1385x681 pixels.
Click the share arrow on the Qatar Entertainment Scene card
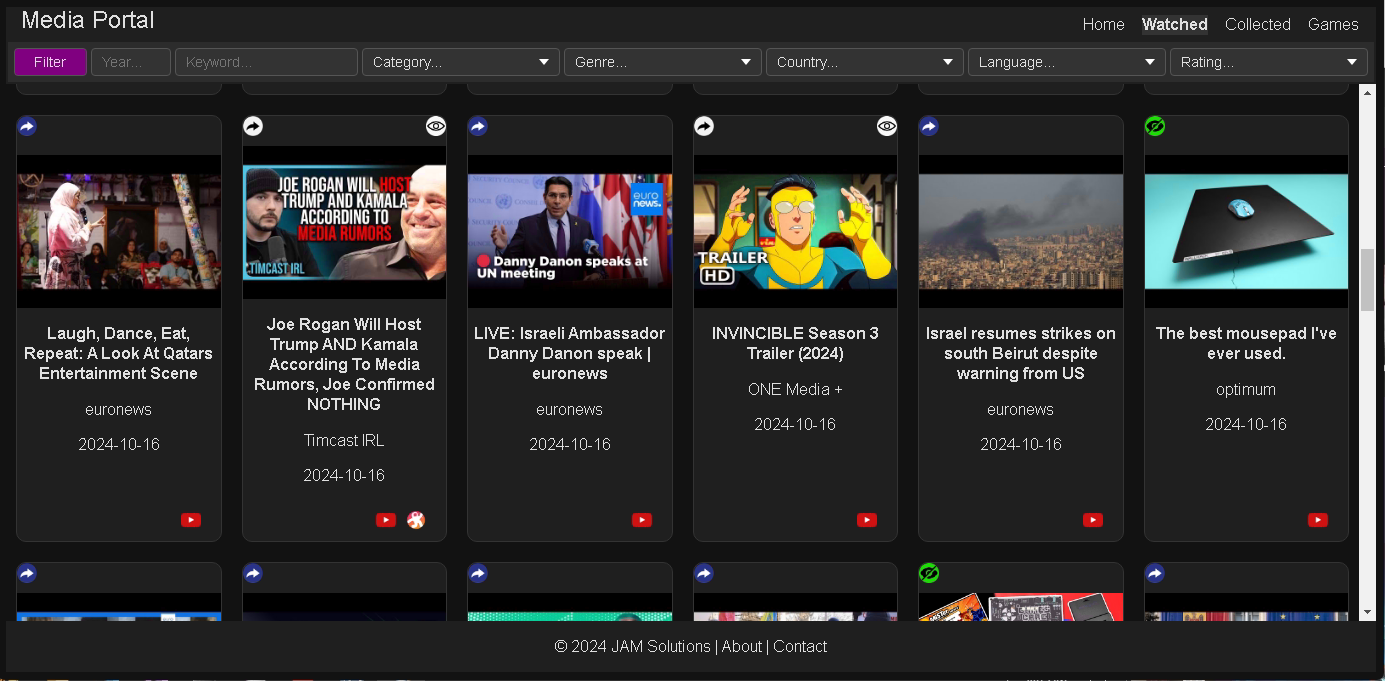(x=27, y=126)
